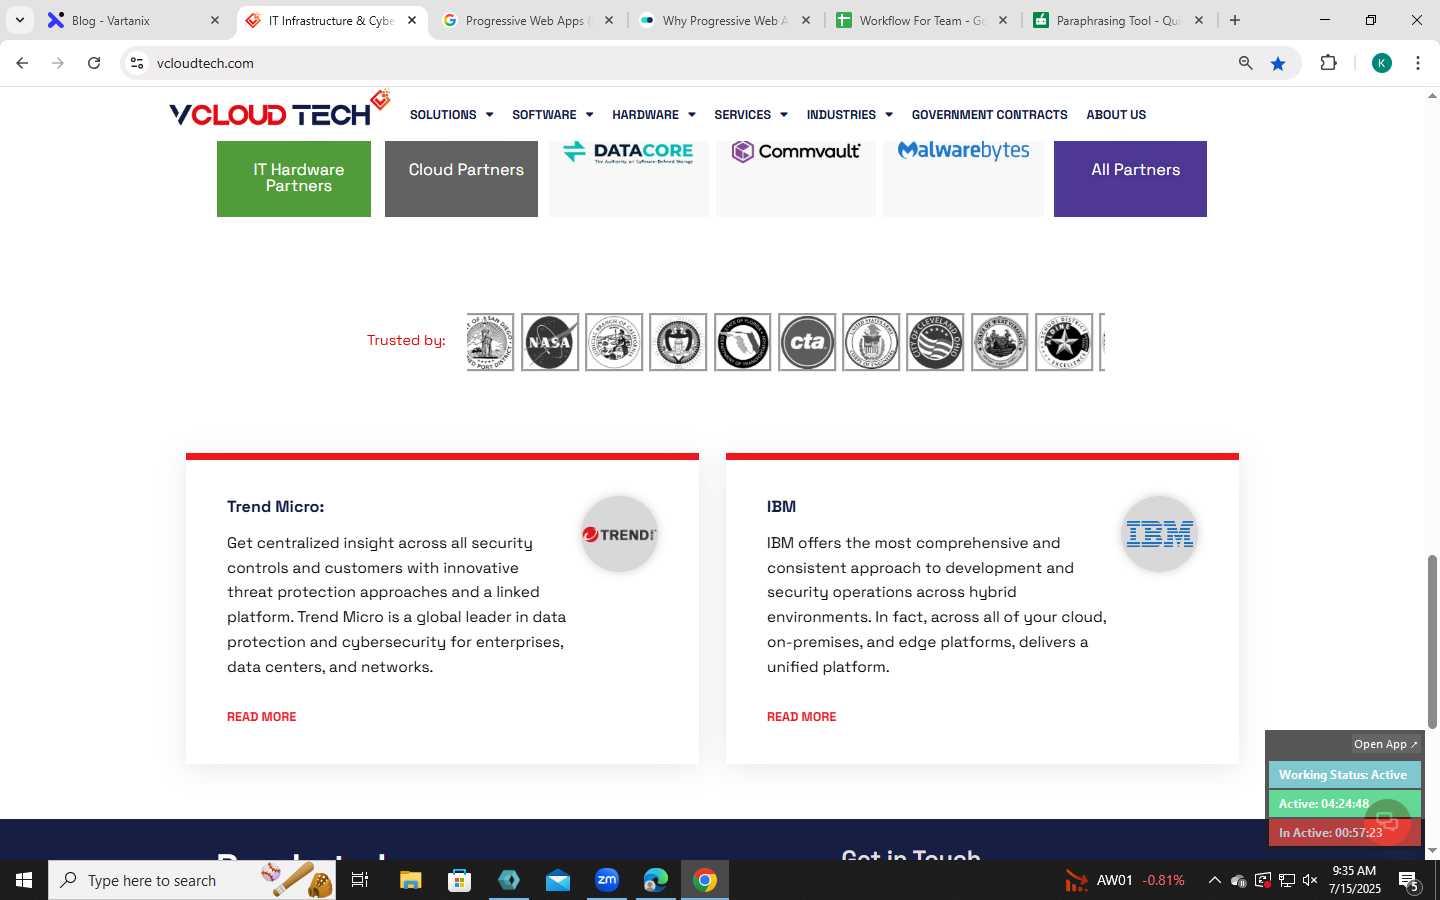
Task: Open the Chrome profile K avatar
Action: pyautogui.click(x=1382, y=63)
